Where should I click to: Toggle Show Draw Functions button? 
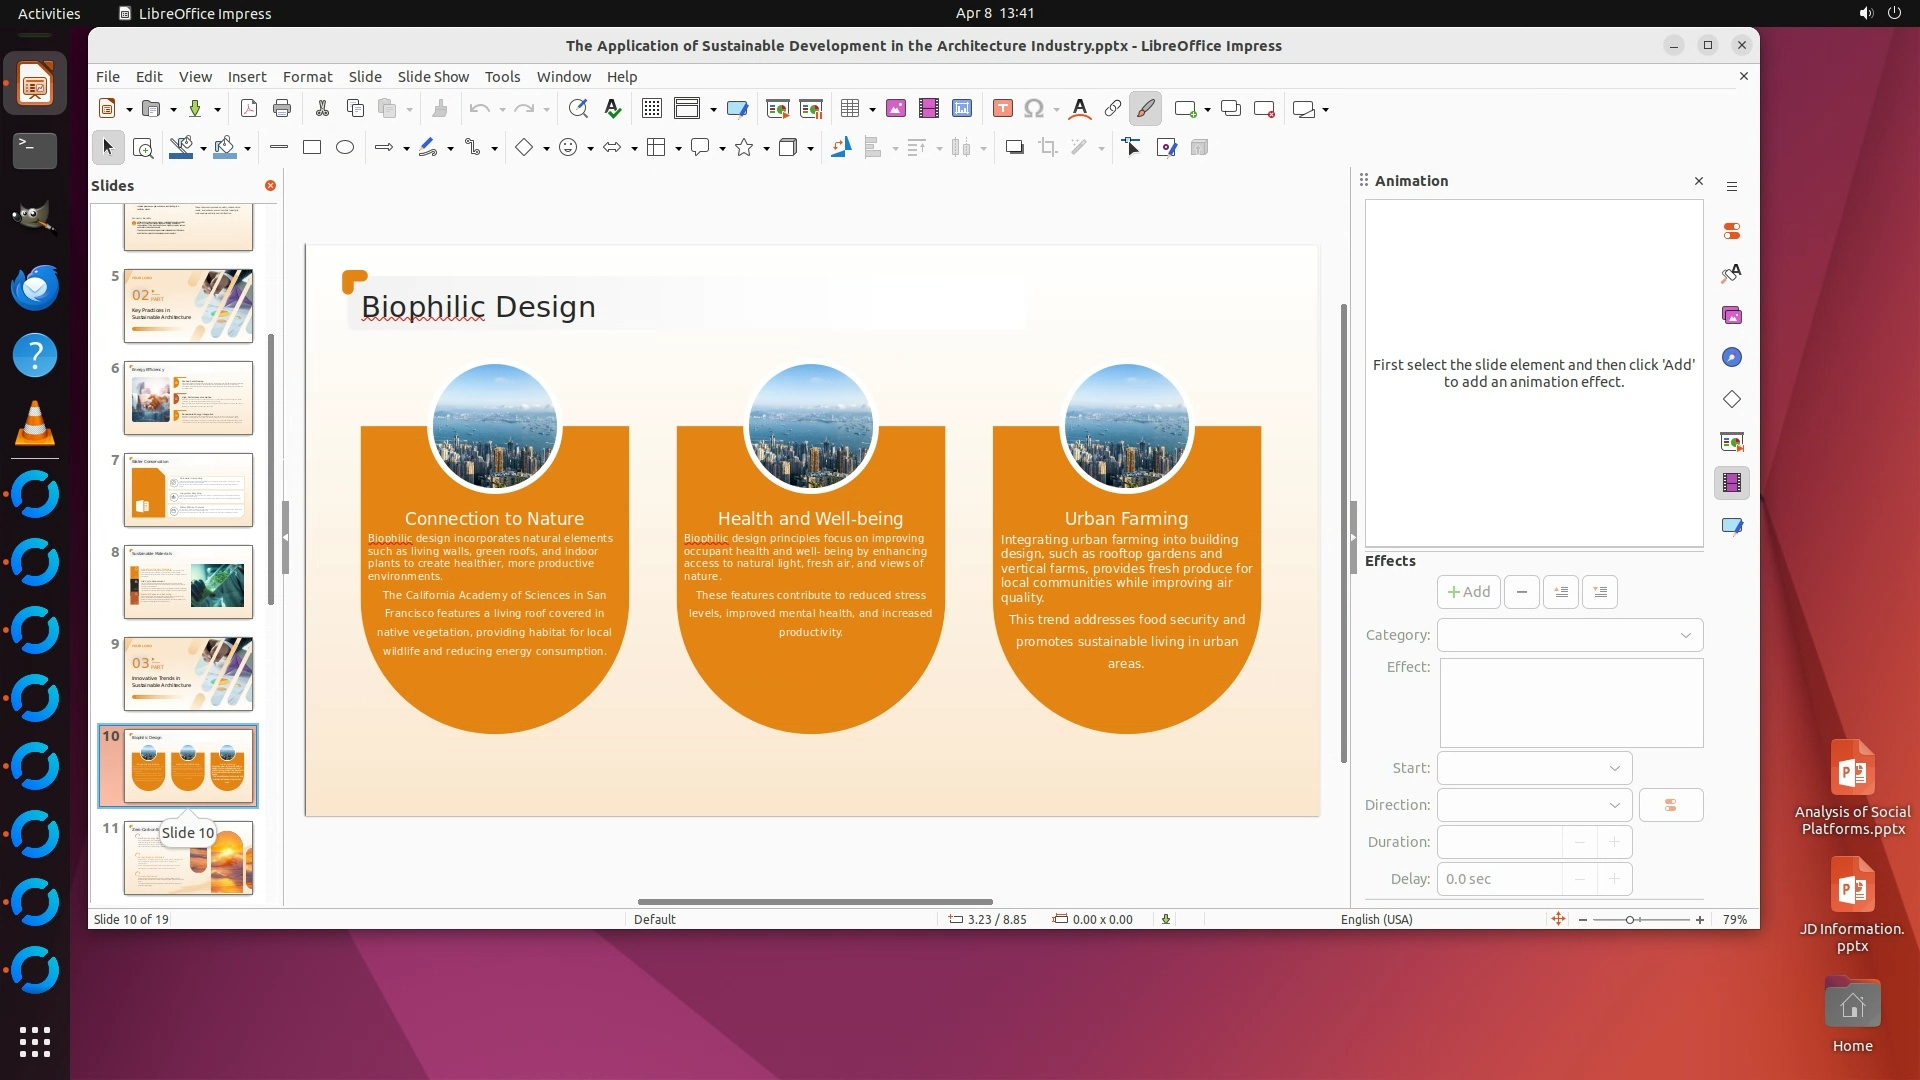(1145, 109)
